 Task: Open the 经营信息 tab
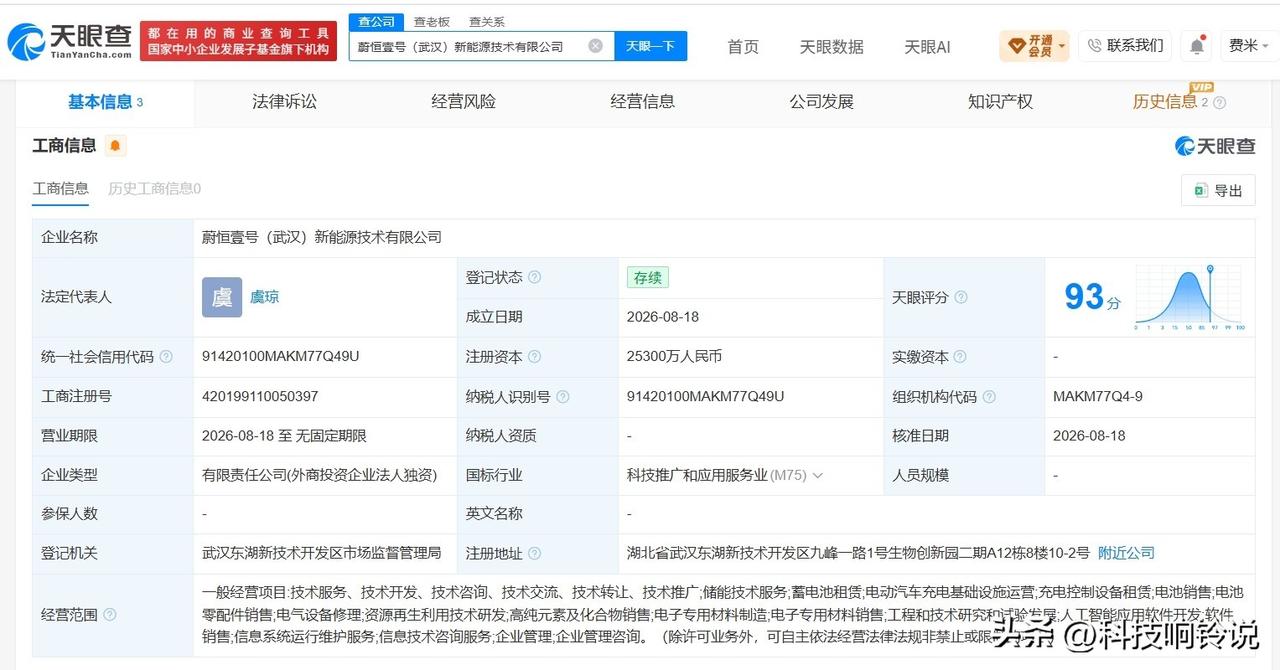click(642, 102)
